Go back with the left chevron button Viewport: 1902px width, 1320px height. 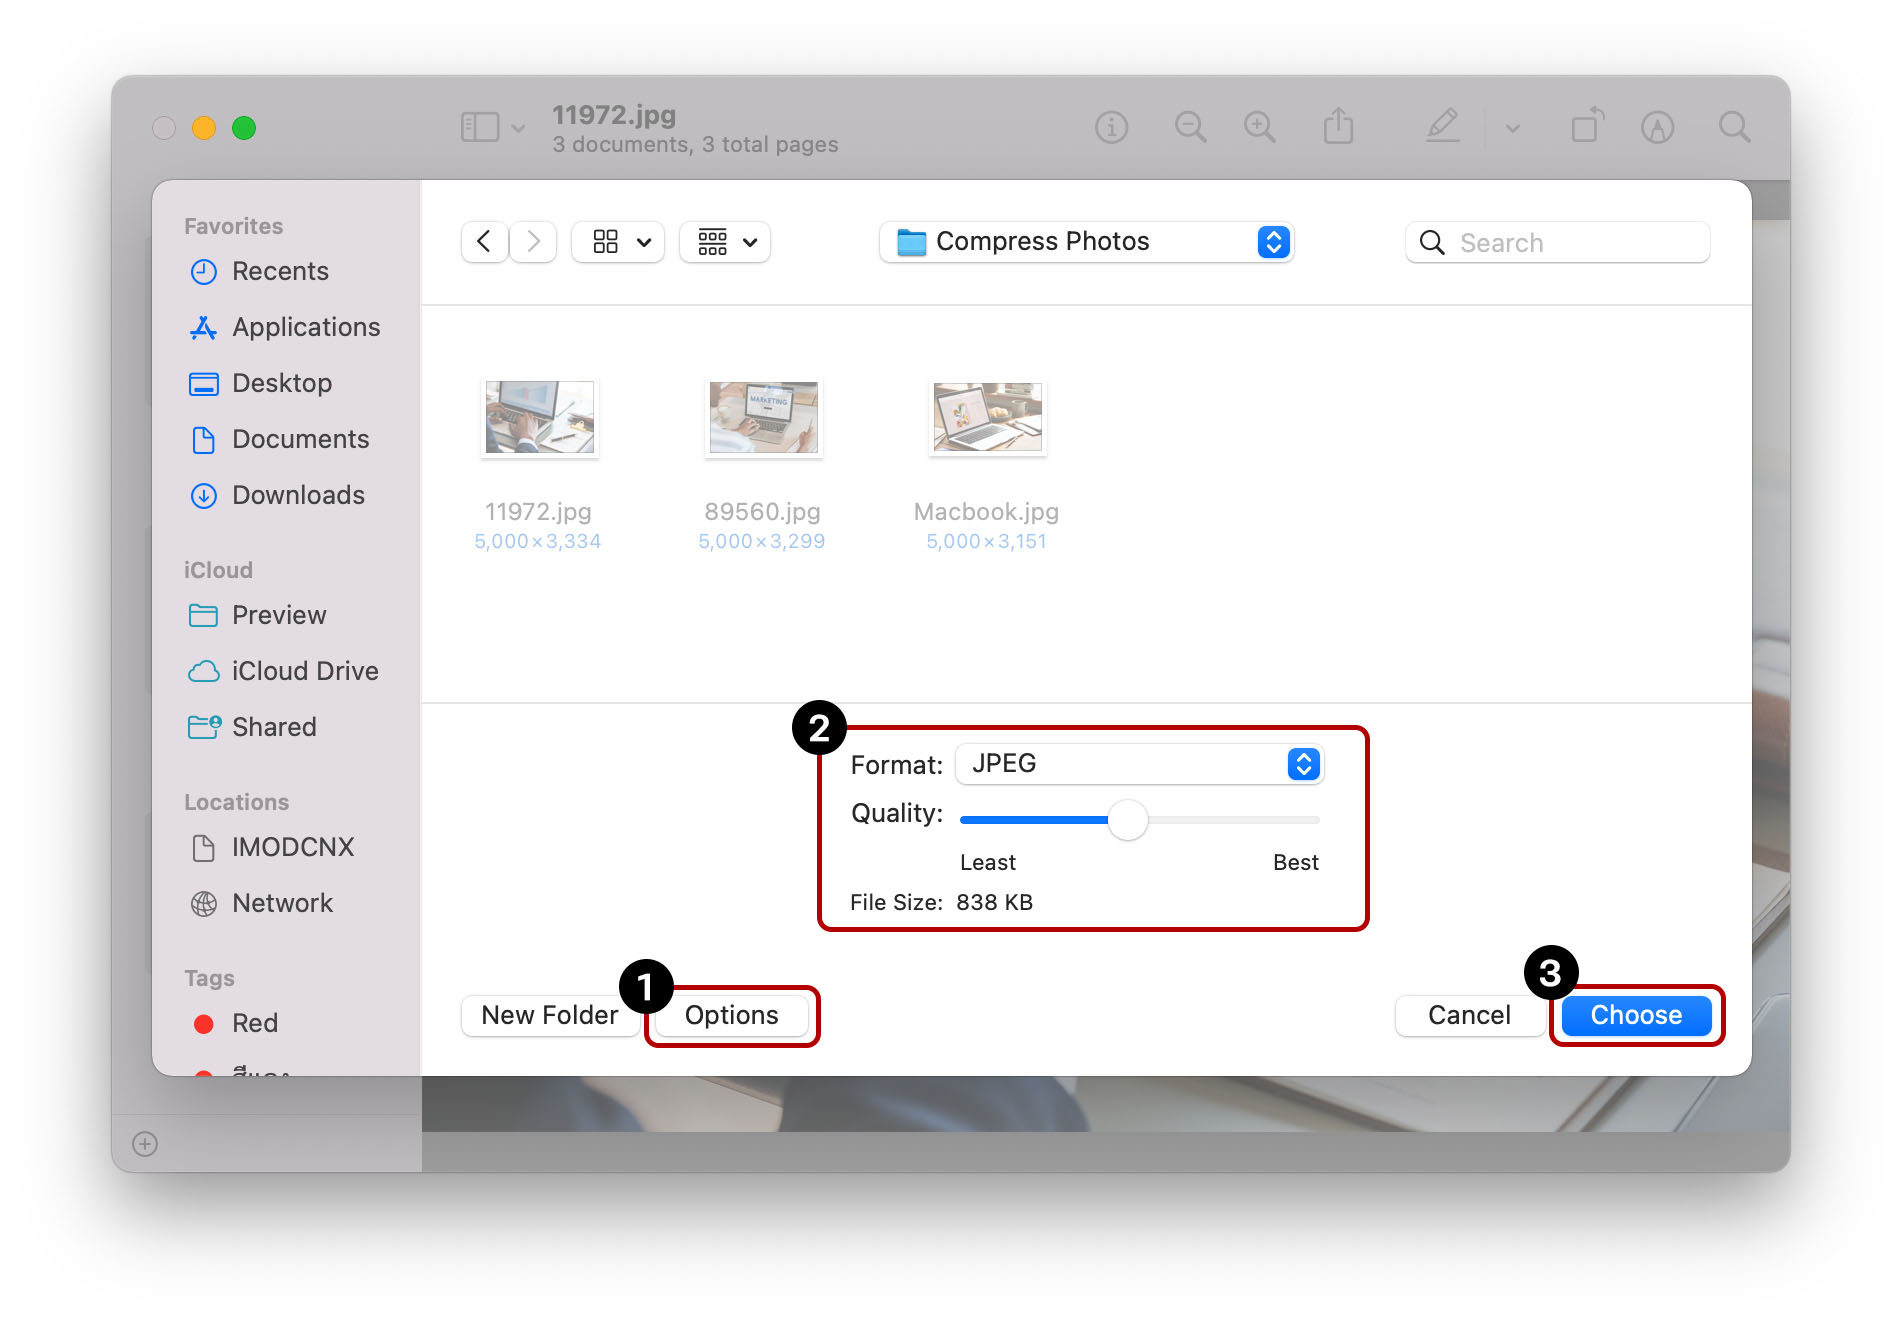(x=484, y=242)
